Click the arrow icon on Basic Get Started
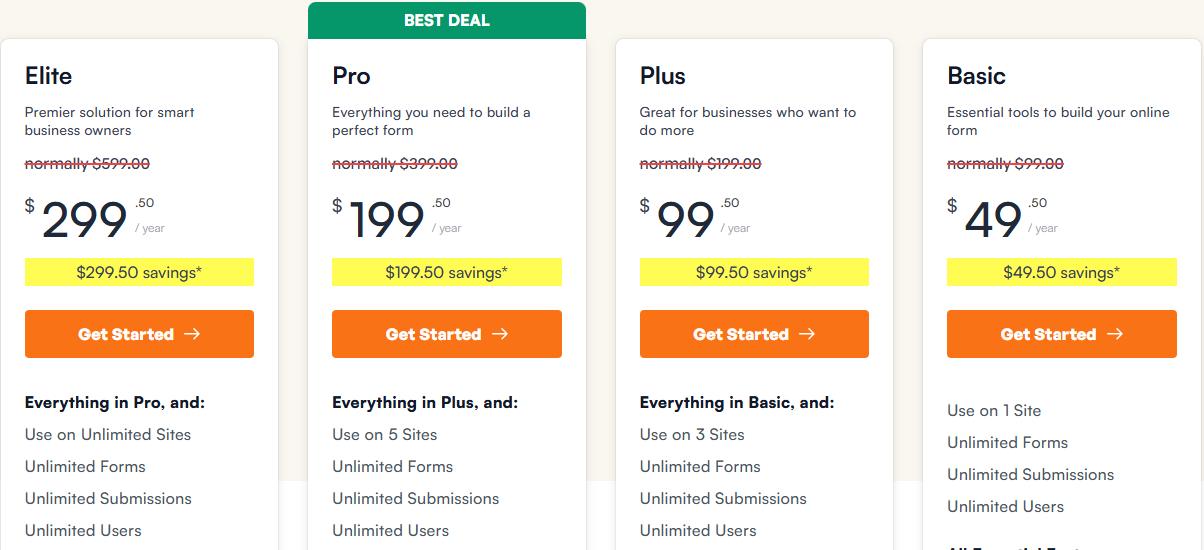1204x550 pixels. click(1116, 334)
